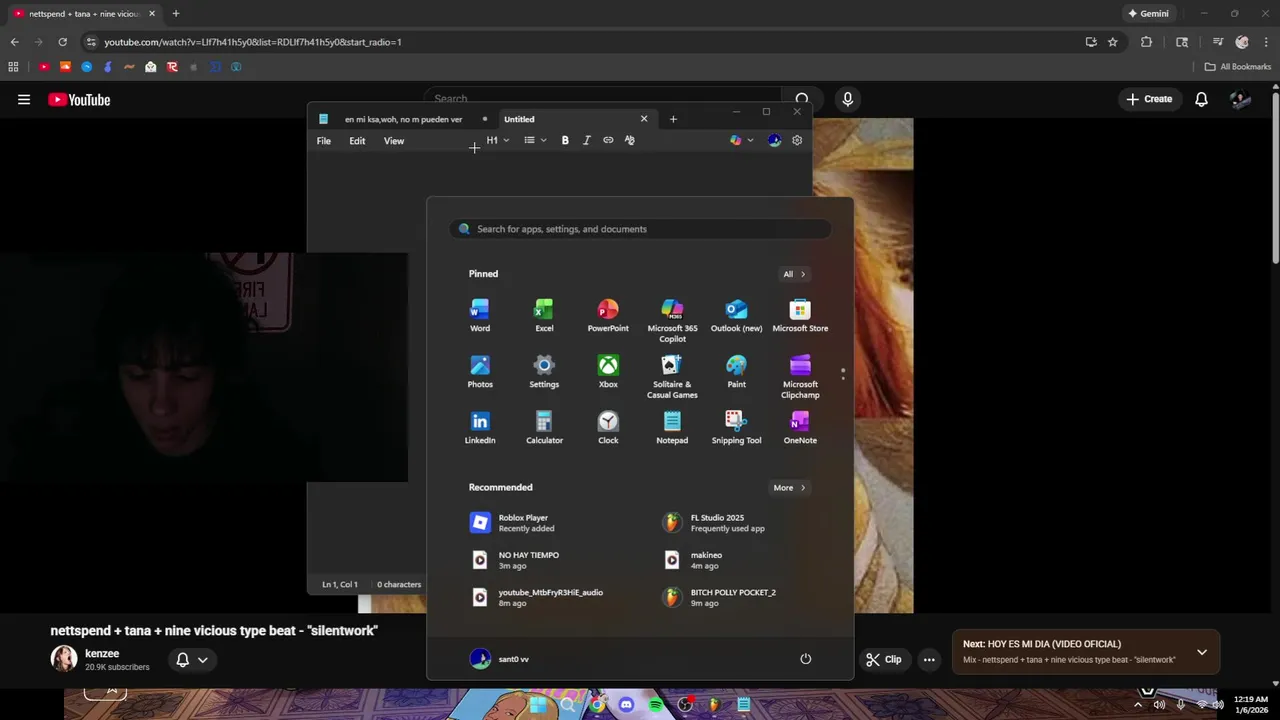Expand Notepad list style dropdown

pos(535,140)
